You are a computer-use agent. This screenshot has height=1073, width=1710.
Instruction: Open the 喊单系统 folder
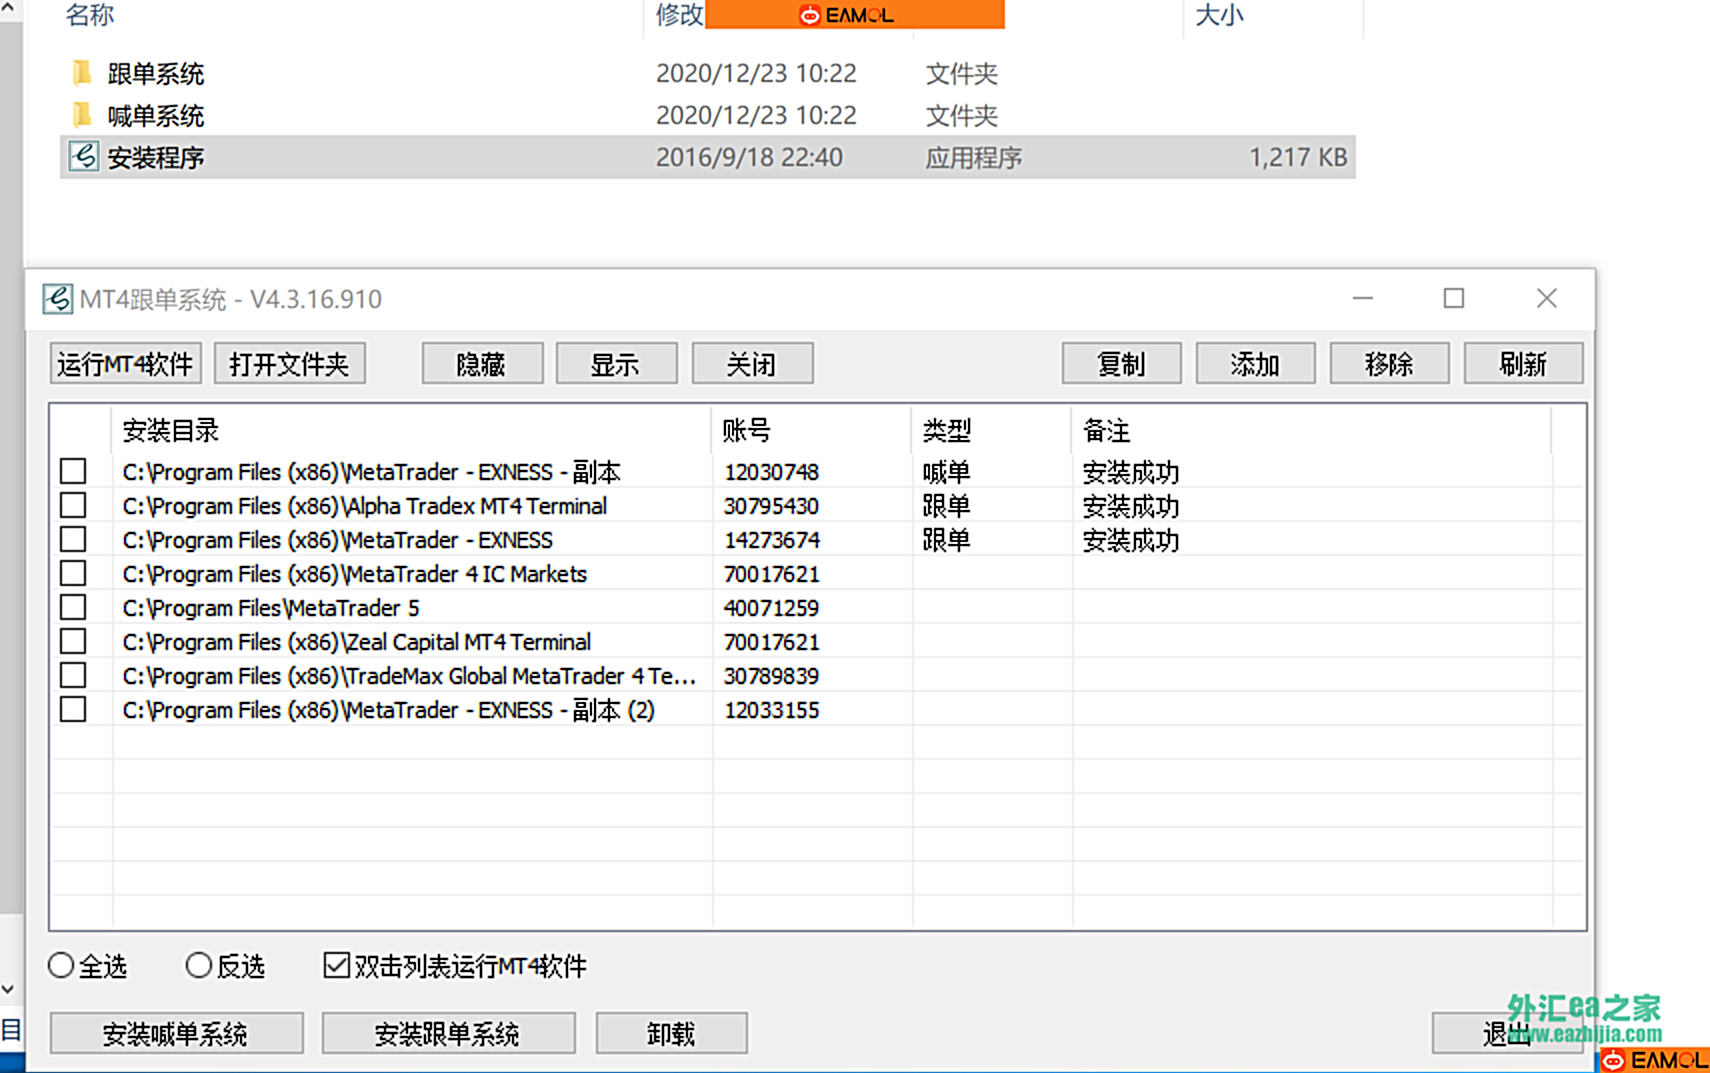pyautogui.click(x=156, y=115)
